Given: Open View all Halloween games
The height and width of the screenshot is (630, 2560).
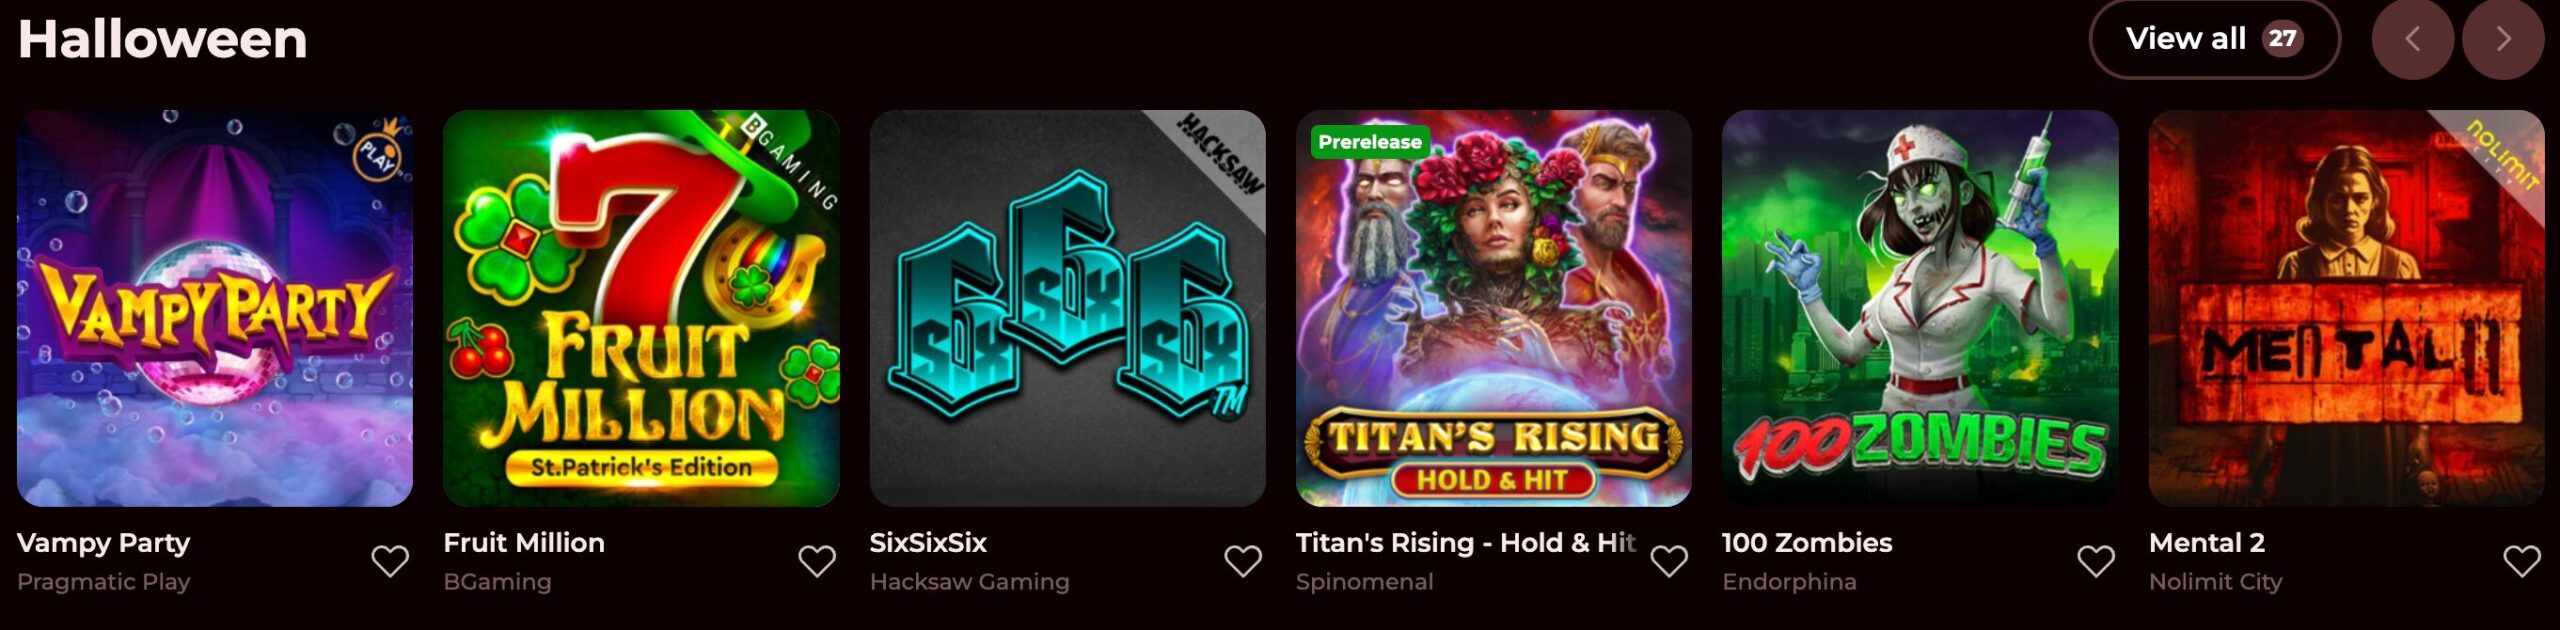Looking at the screenshot, I should tap(2215, 39).
